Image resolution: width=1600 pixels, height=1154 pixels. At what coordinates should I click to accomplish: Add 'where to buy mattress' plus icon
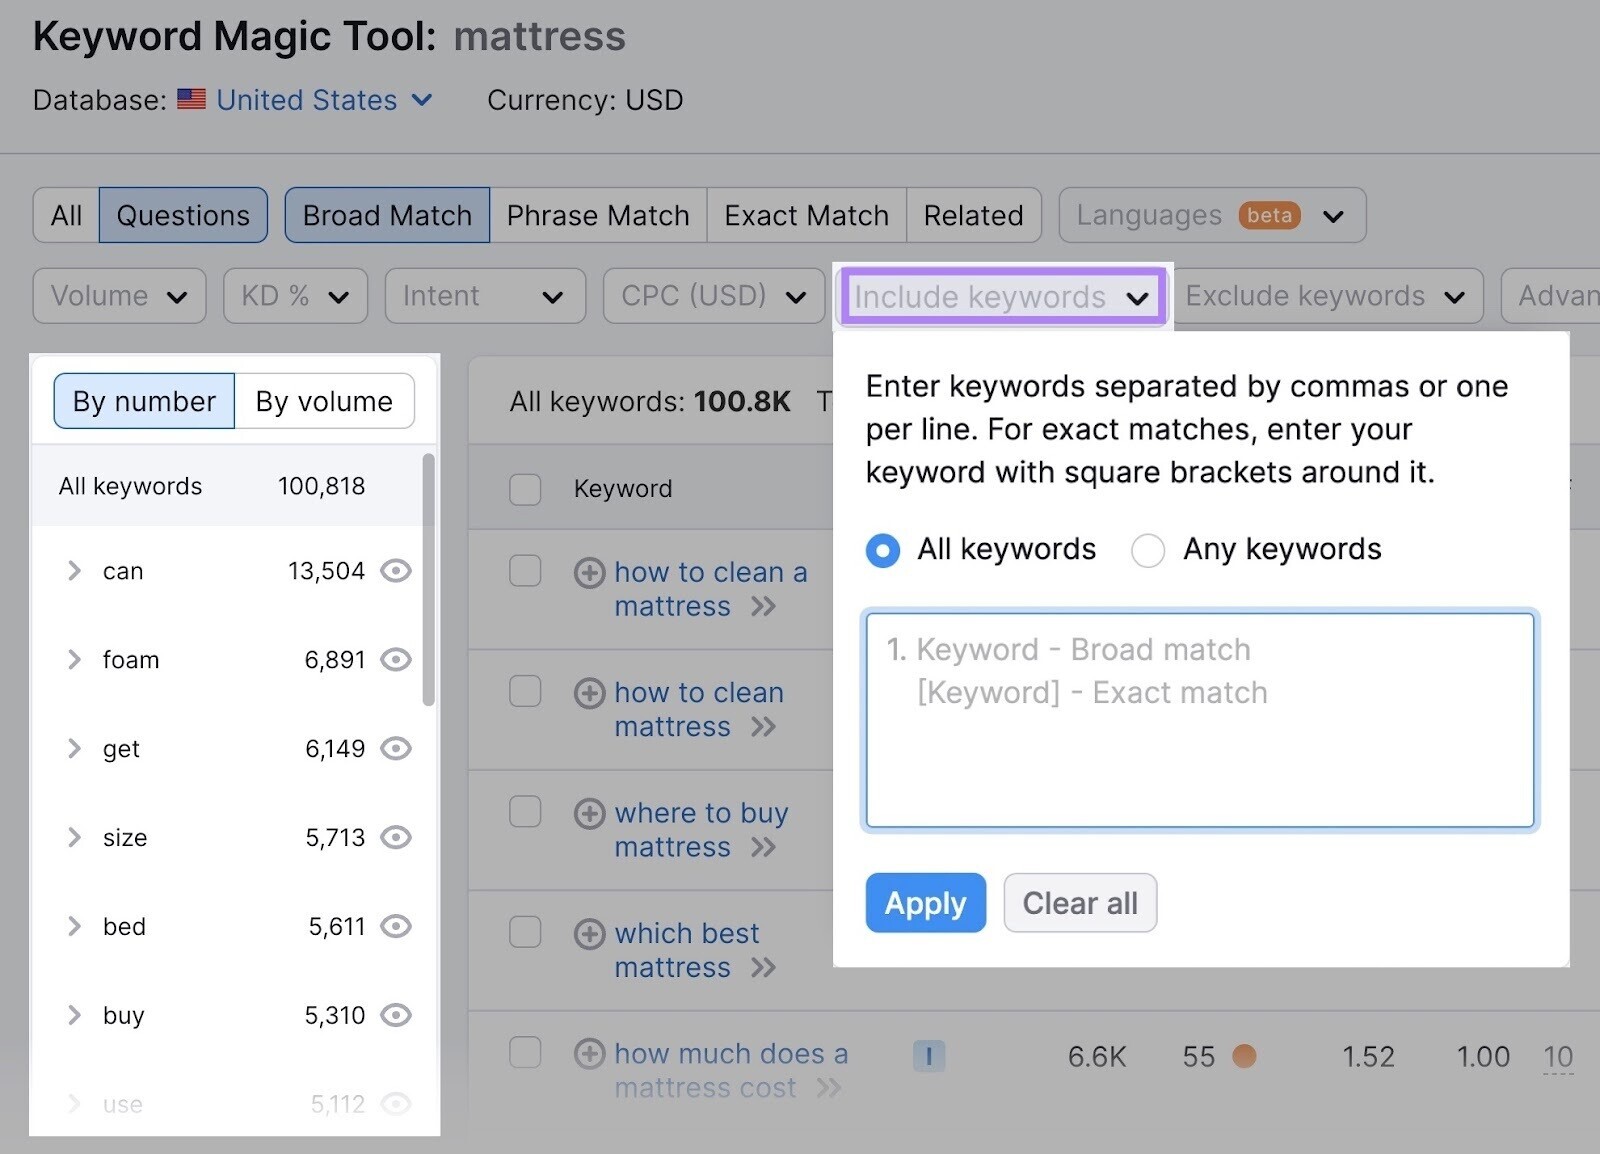(589, 813)
